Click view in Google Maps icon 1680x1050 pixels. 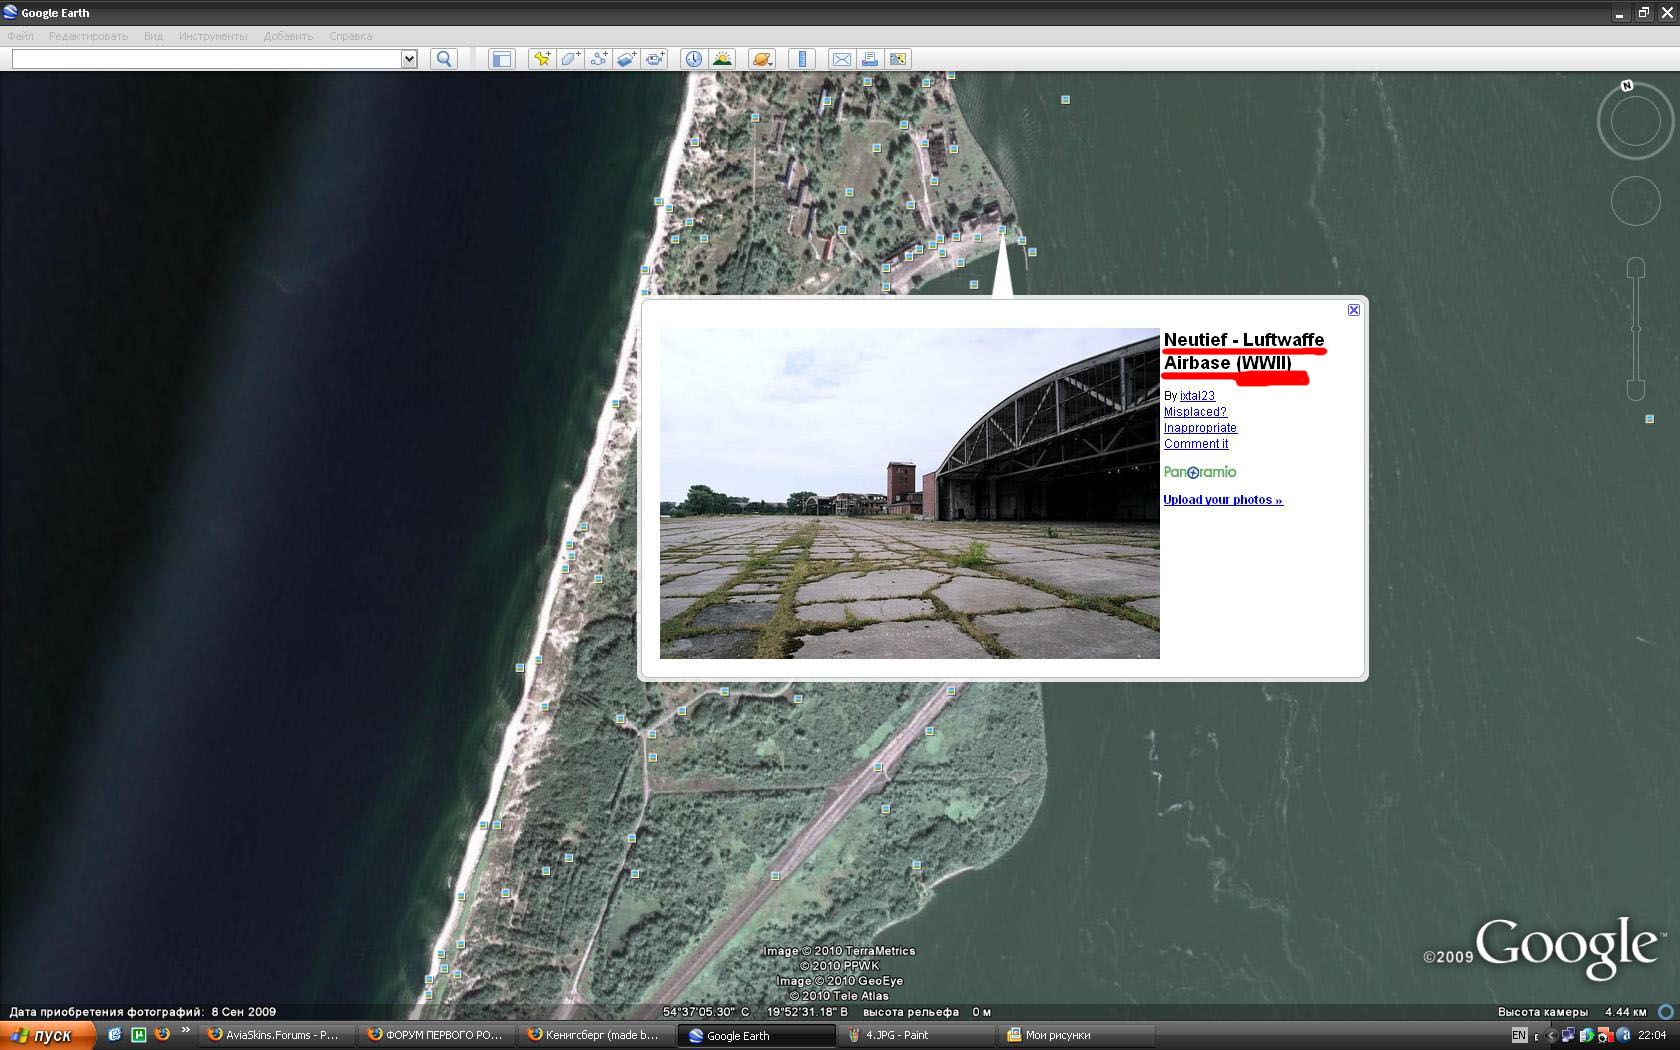pos(898,59)
